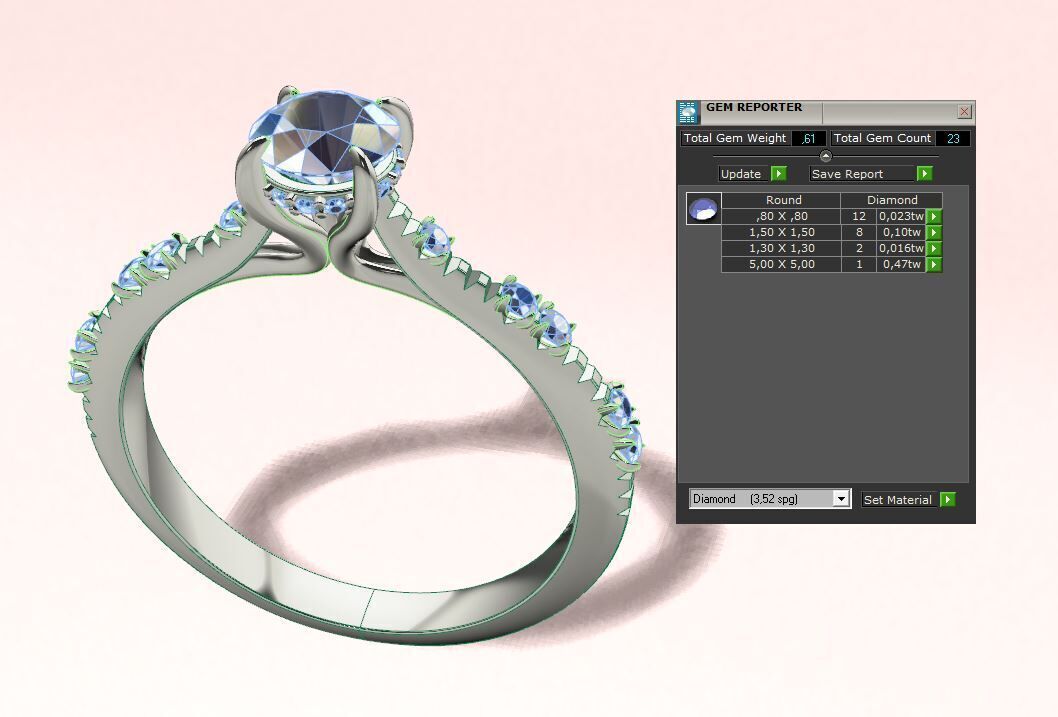Image resolution: width=1058 pixels, height=717 pixels.
Task: Open the Diamond (3,52 spg) material dropdown
Action: [x=770, y=499]
